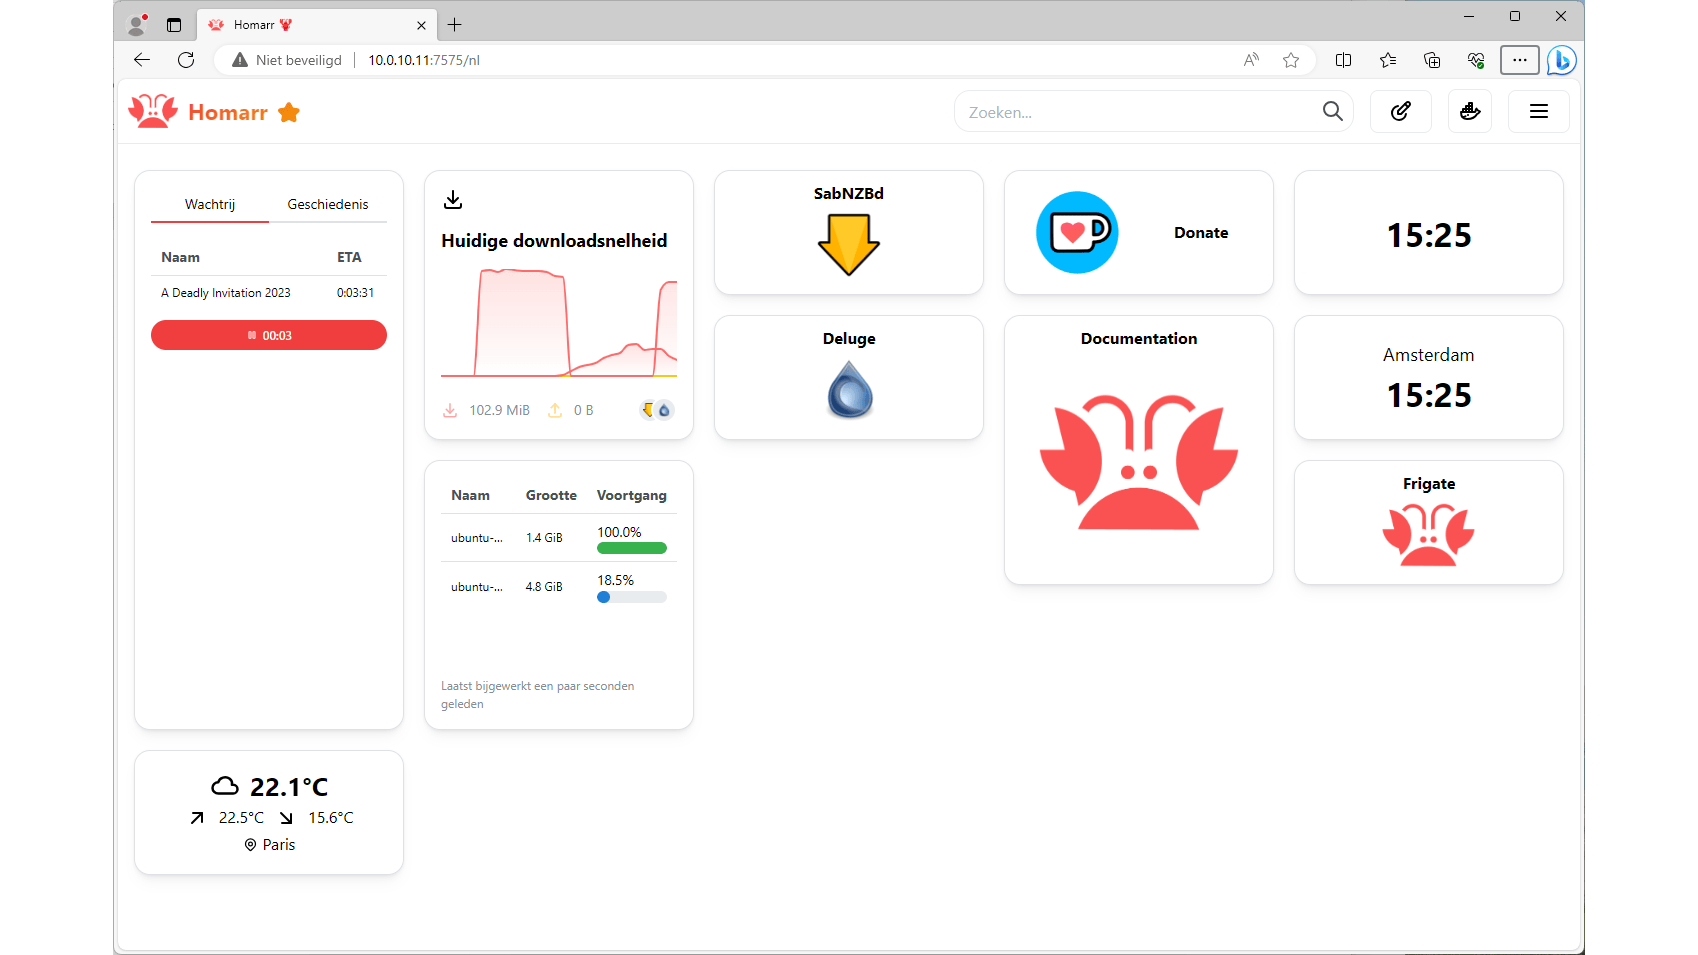
Task: Open the browser Favorites dropdown
Action: (1387, 60)
